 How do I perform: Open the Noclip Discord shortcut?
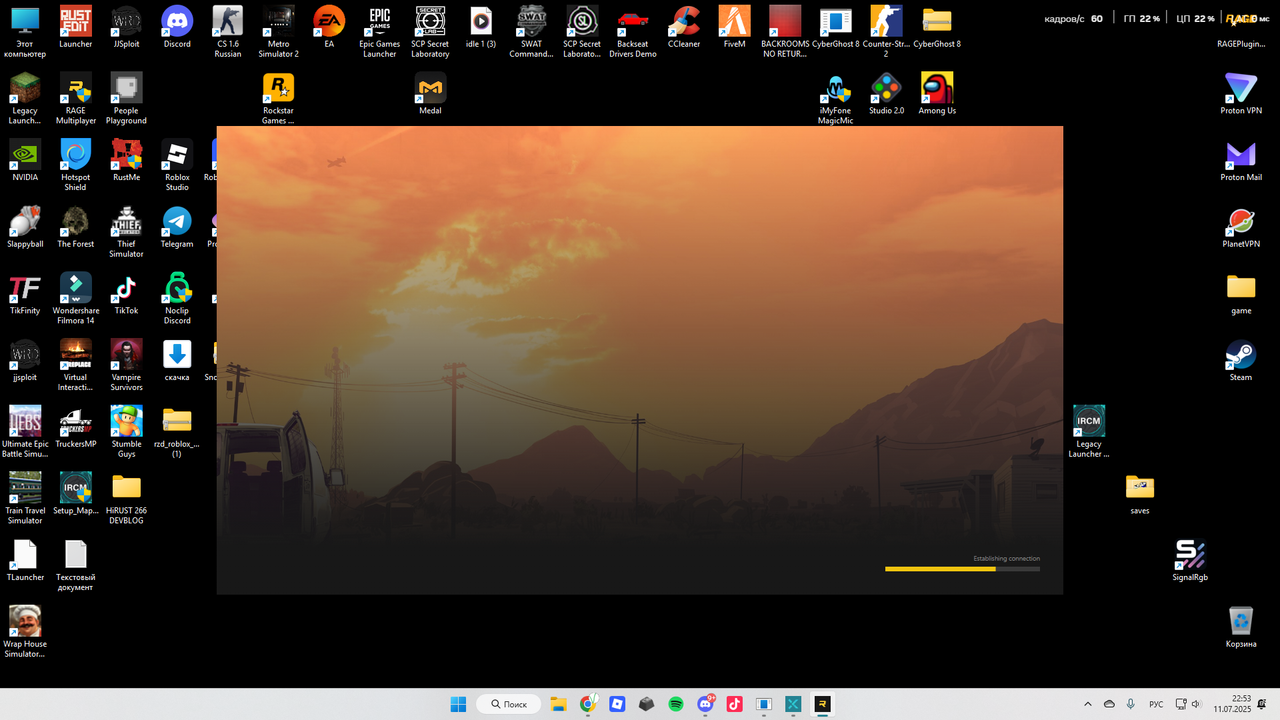(177, 299)
